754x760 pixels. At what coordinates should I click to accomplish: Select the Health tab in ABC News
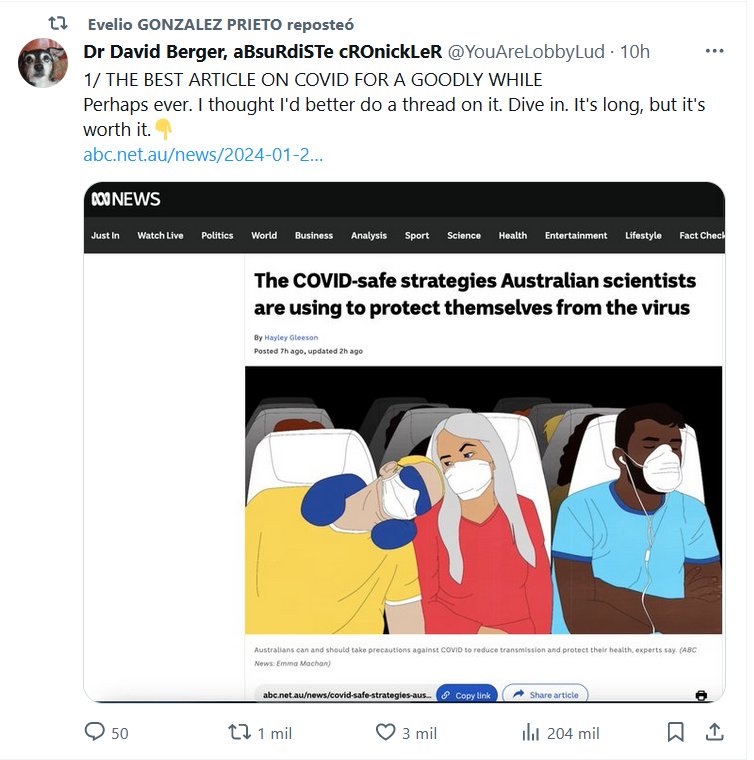(x=513, y=236)
